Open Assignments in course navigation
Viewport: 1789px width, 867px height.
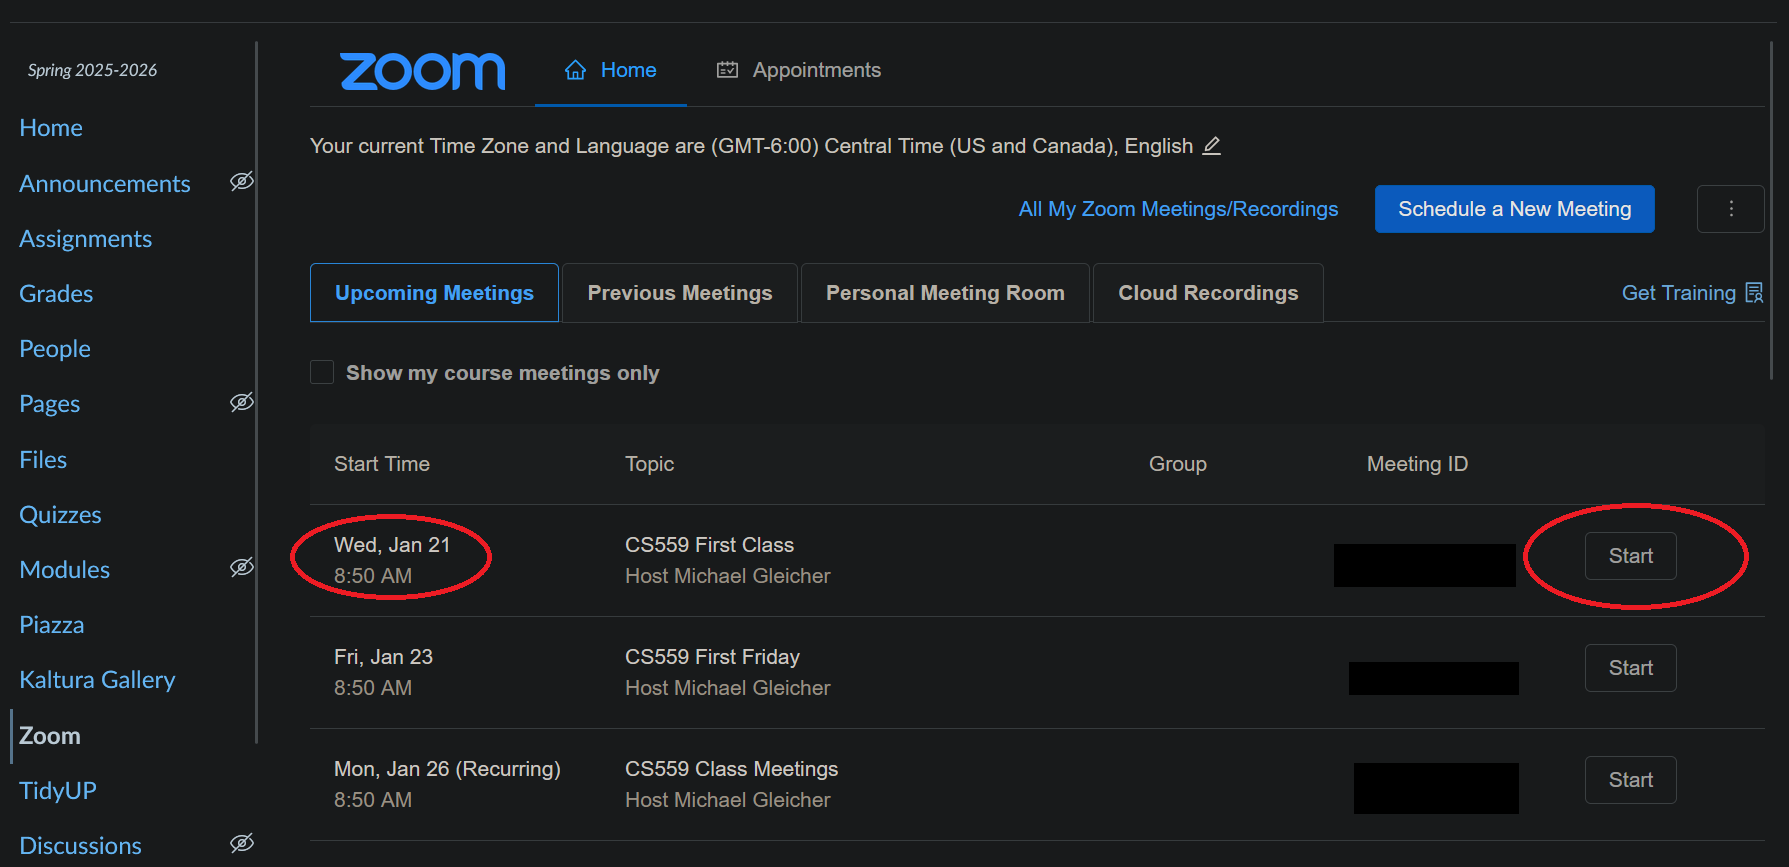click(x=86, y=239)
